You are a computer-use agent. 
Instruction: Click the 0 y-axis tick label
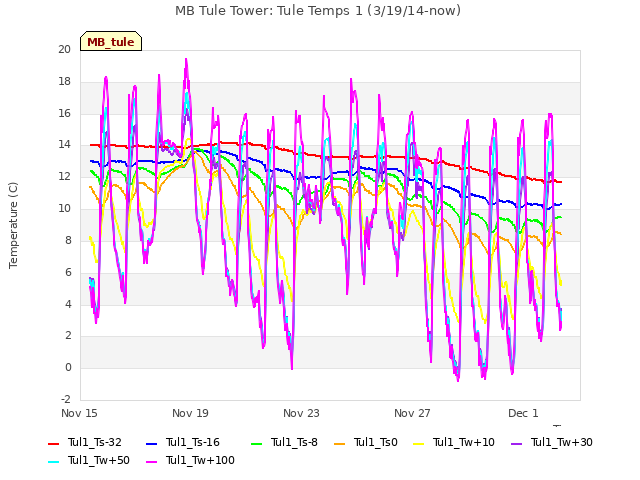pos(68,367)
